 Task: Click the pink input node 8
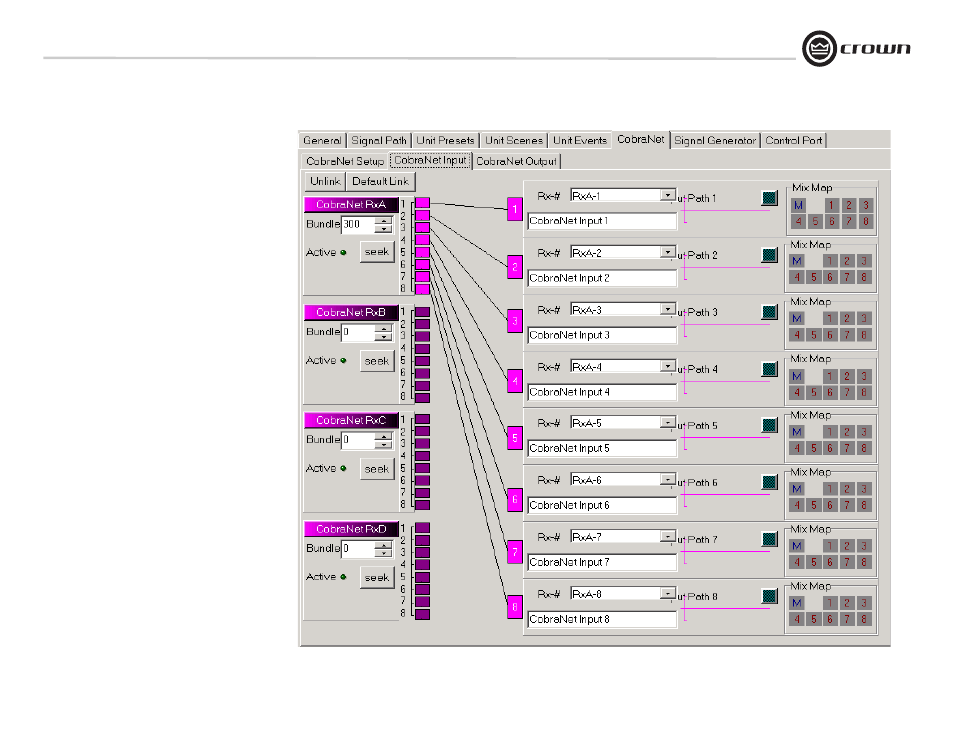point(515,607)
